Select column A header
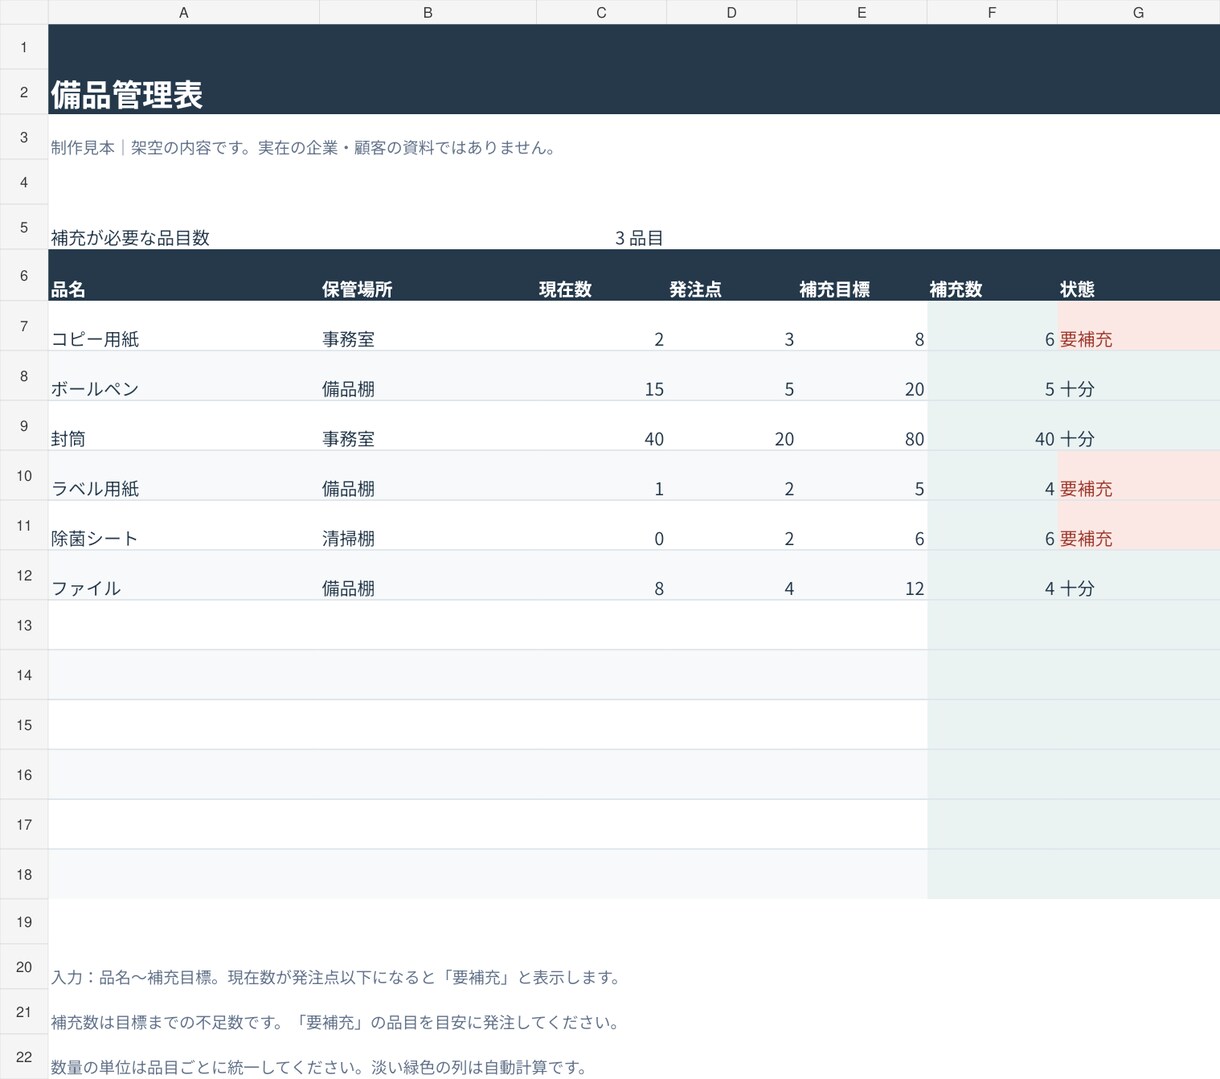 (x=184, y=12)
